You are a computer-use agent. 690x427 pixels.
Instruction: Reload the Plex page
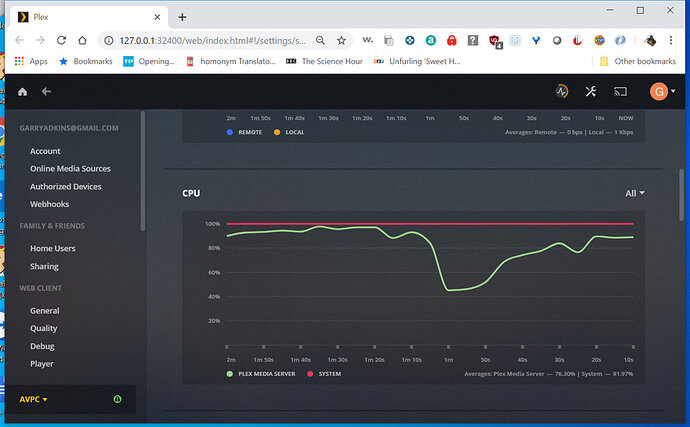coord(61,40)
